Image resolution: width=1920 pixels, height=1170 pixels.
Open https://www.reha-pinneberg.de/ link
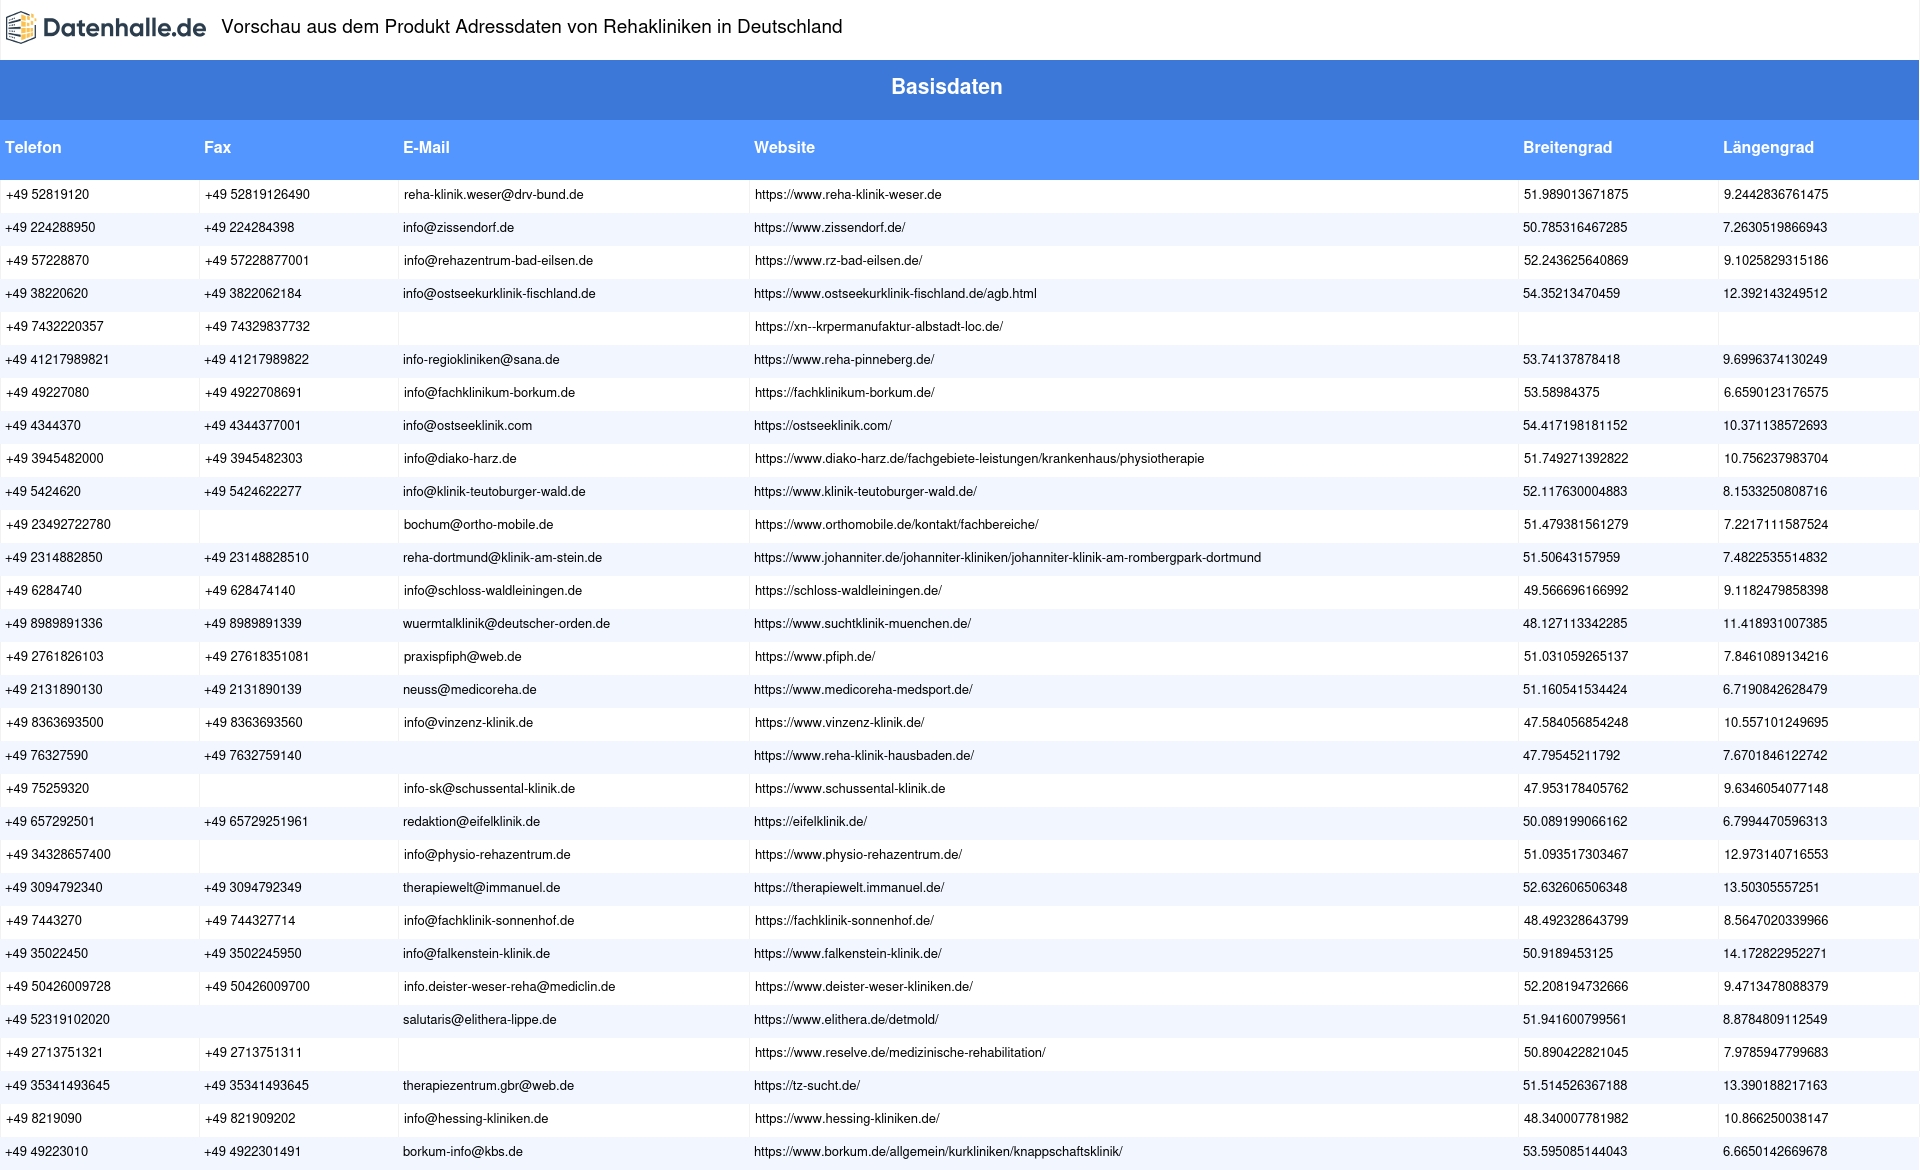(x=844, y=360)
